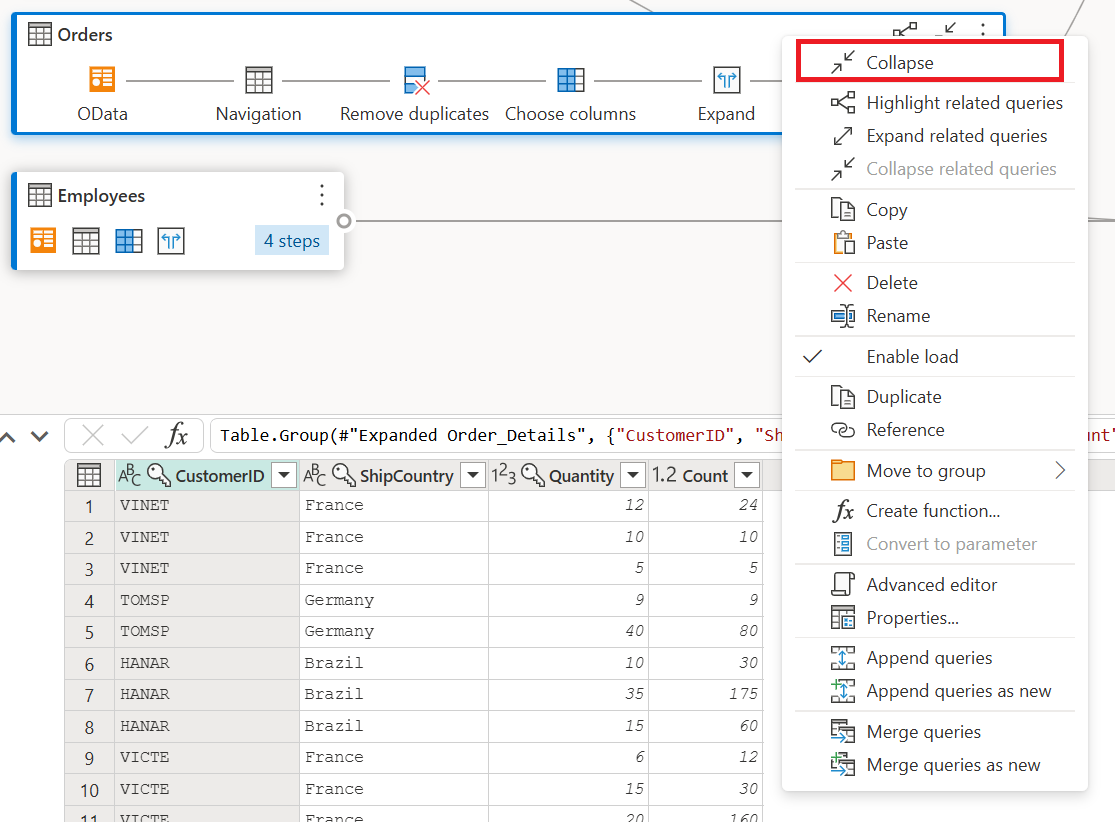Select the Remove duplicates step icon
The image size is (1115, 822).
416,80
